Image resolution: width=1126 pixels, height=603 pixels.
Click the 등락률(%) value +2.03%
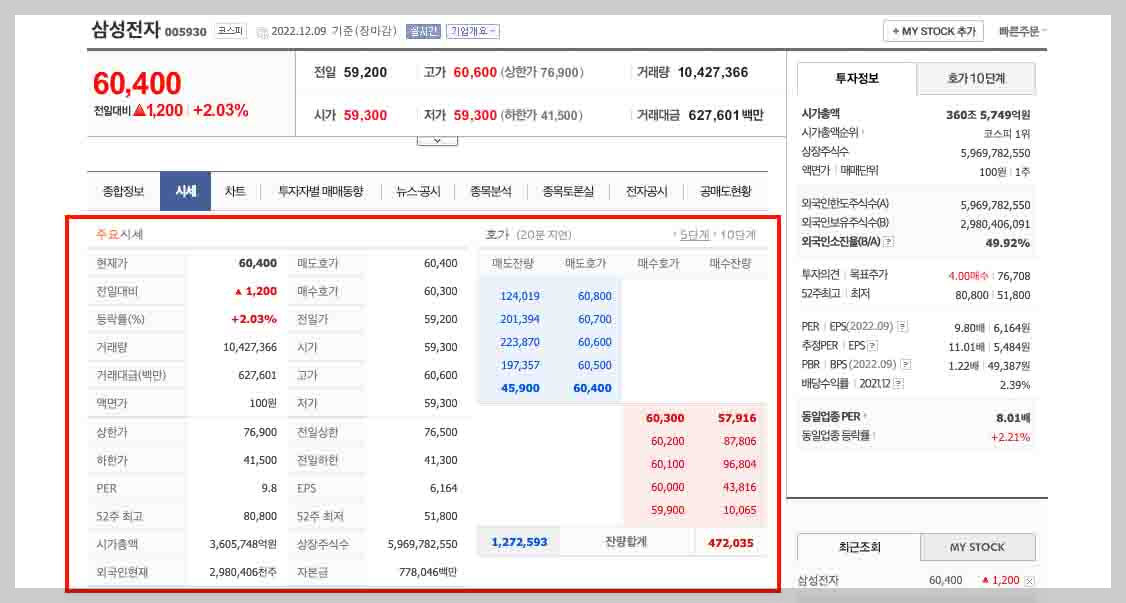click(253, 319)
